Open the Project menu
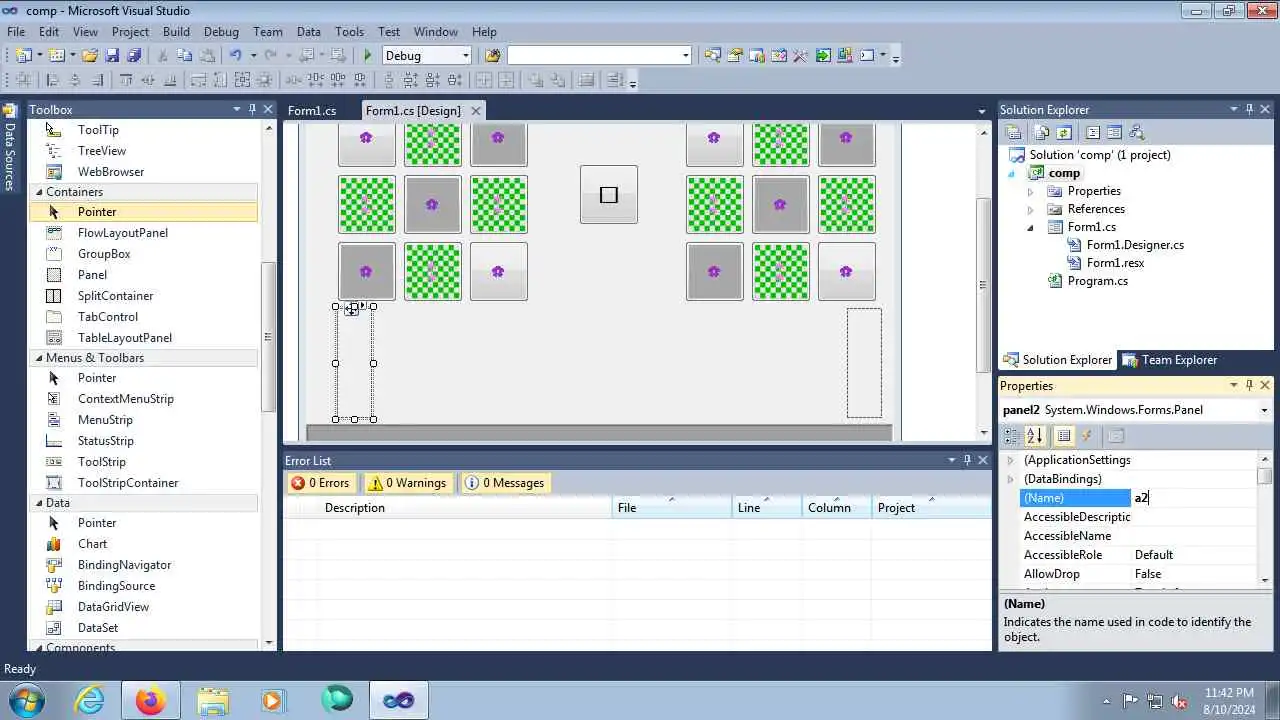 coord(130,32)
